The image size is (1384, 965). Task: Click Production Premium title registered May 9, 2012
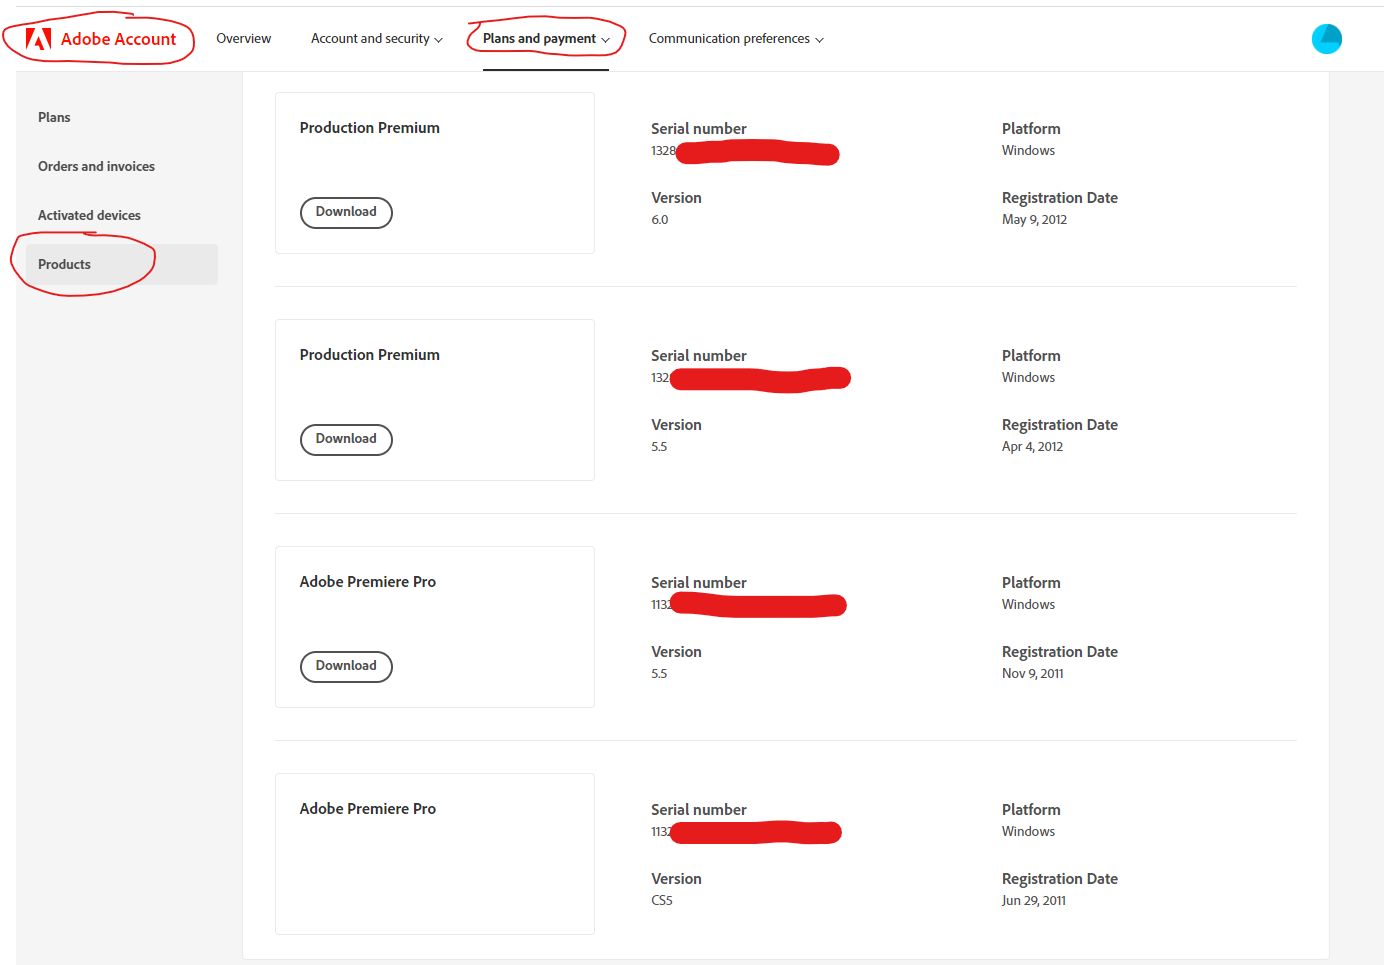point(370,128)
